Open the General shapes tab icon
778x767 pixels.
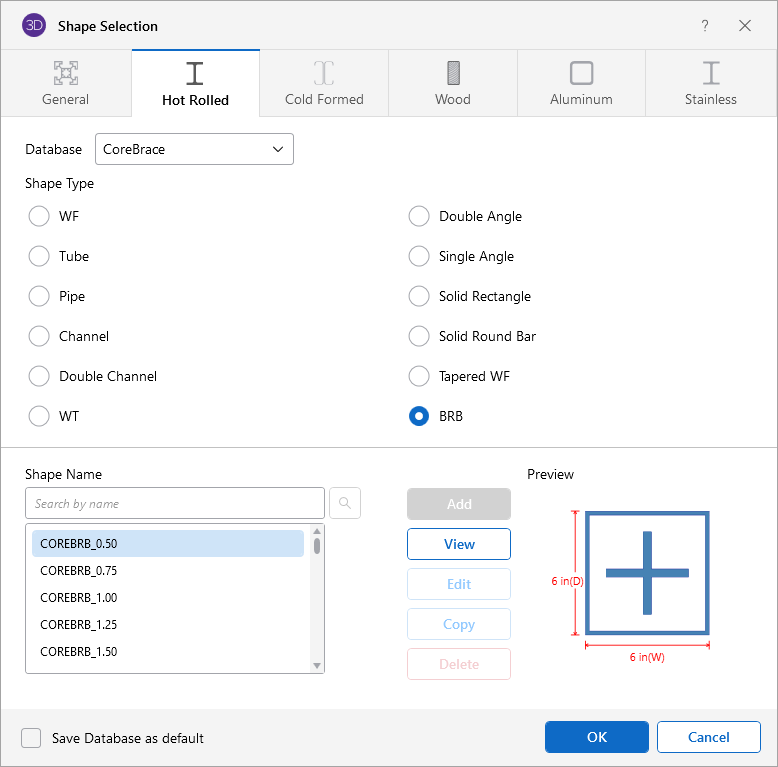pos(66,73)
